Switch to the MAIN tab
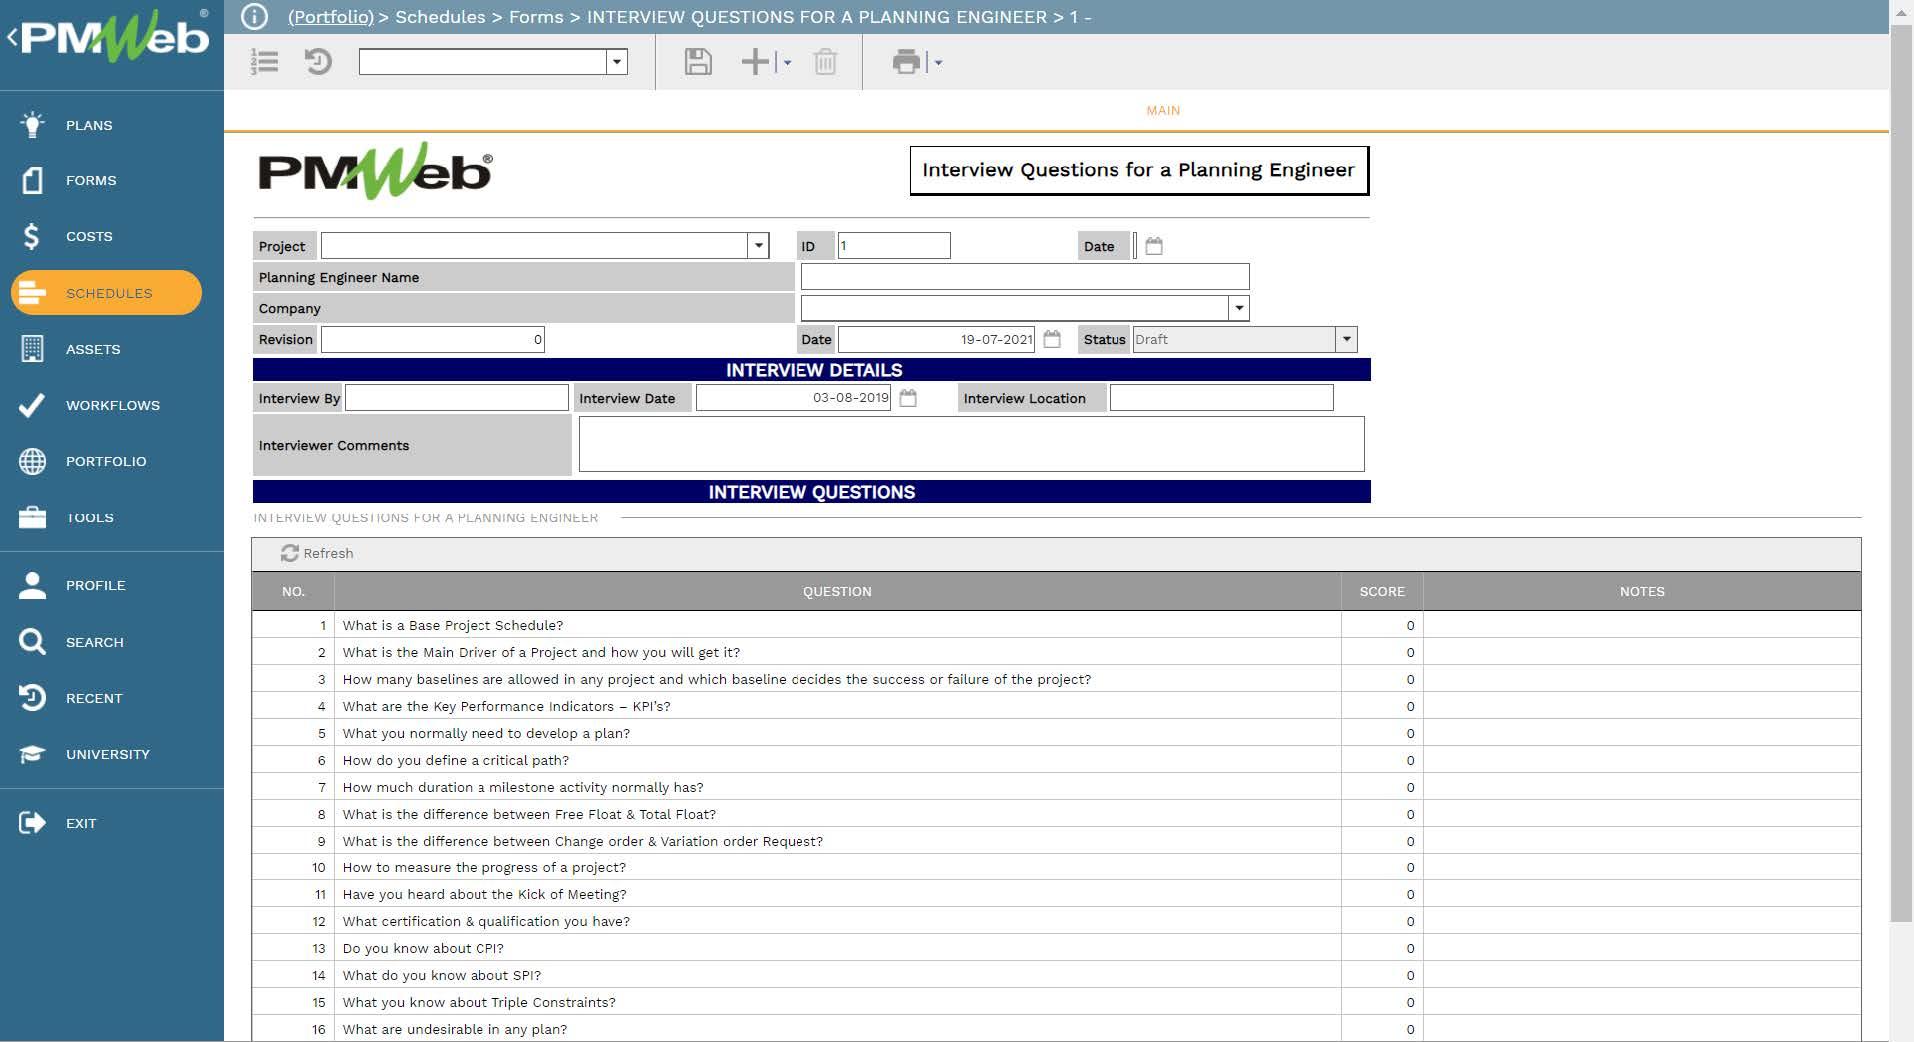The width and height of the screenshot is (1914, 1042). point(1163,110)
